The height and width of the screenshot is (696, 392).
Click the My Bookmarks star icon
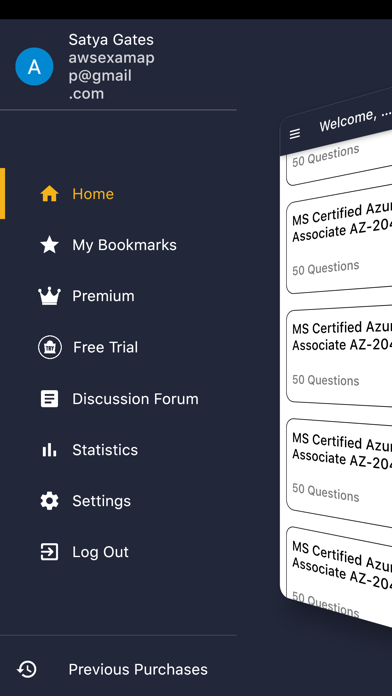pyautogui.click(x=49, y=245)
